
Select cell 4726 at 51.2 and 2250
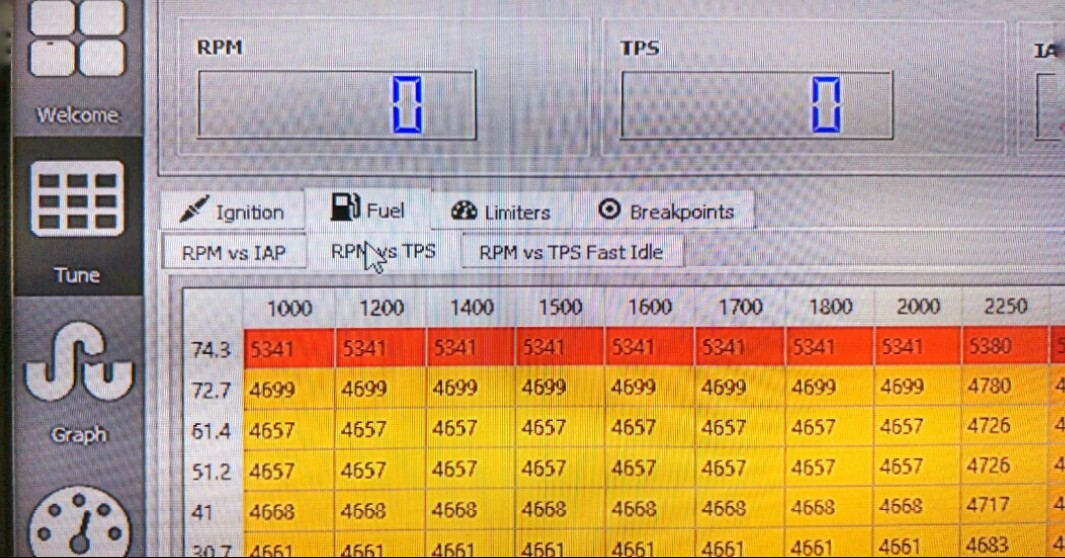[1005, 466]
